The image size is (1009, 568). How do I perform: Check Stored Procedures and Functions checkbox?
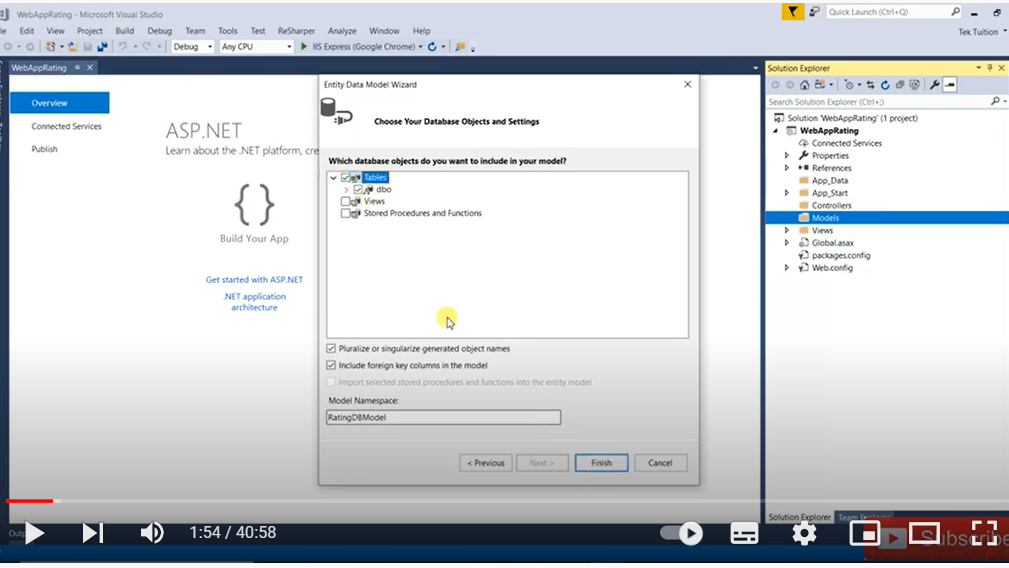coord(346,214)
